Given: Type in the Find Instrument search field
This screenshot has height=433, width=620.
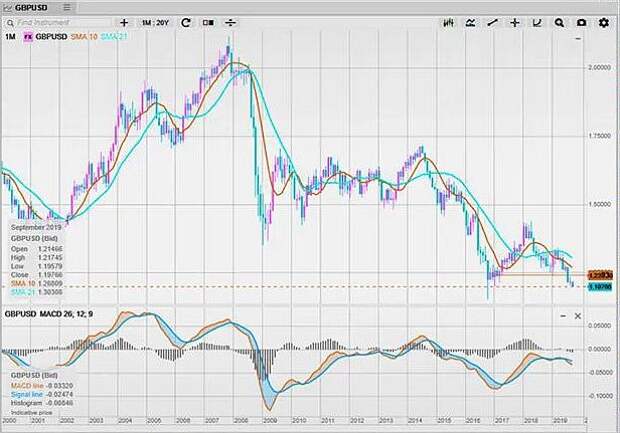Looking at the screenshot, I should coord(58,22).
